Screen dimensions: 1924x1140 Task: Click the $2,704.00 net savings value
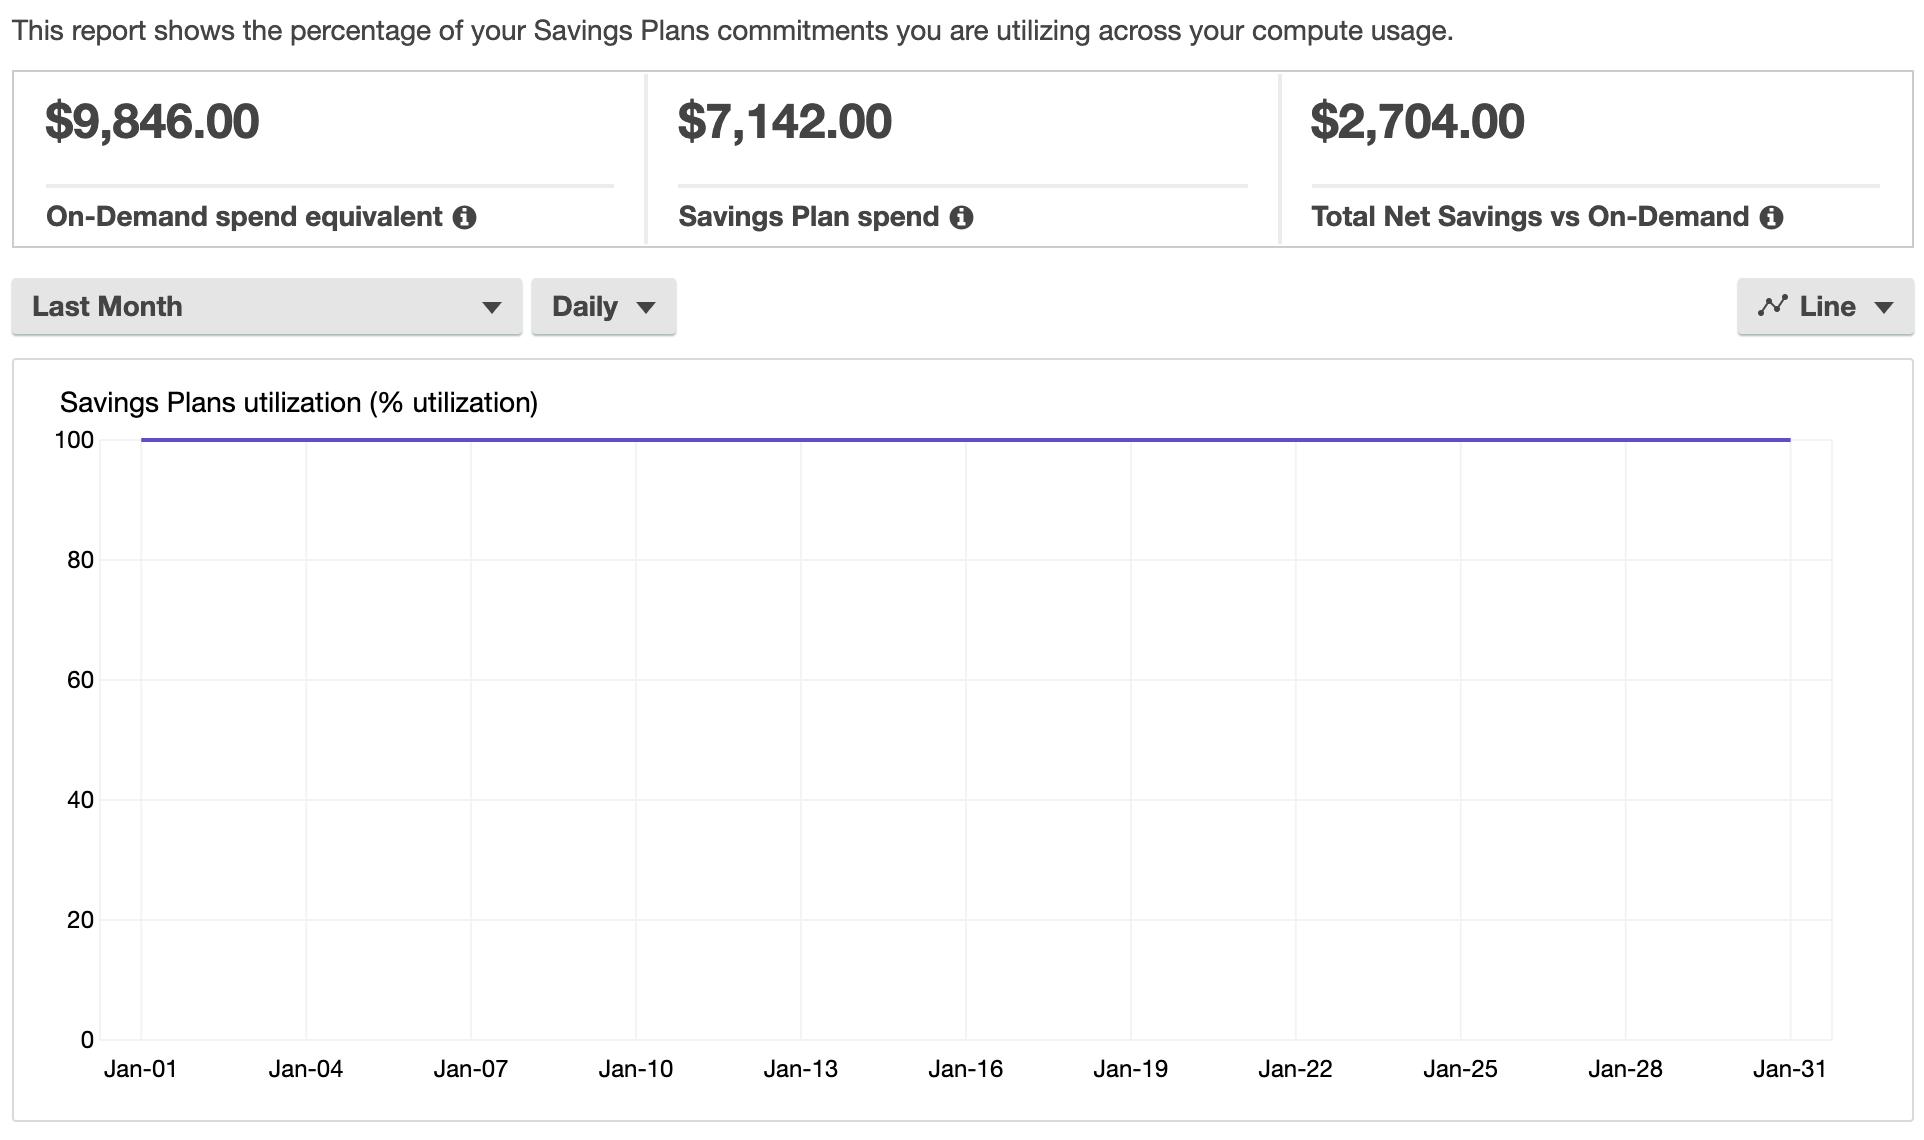1417,122
